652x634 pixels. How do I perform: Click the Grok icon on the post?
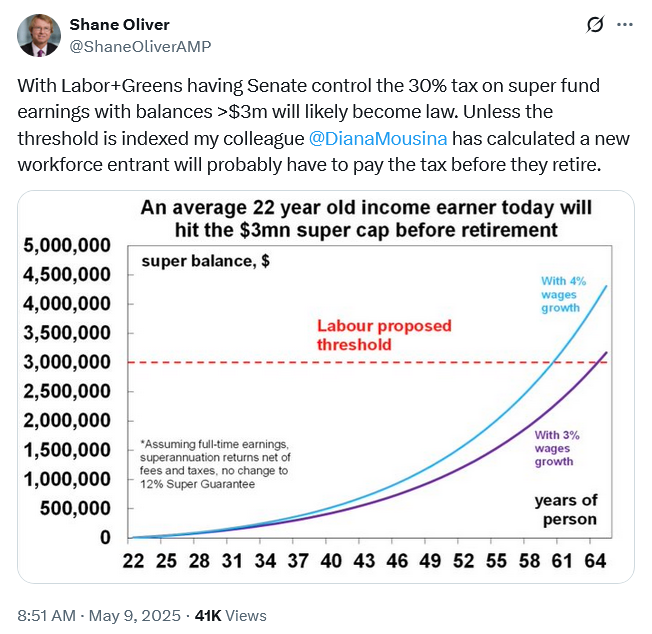[594, 24]
